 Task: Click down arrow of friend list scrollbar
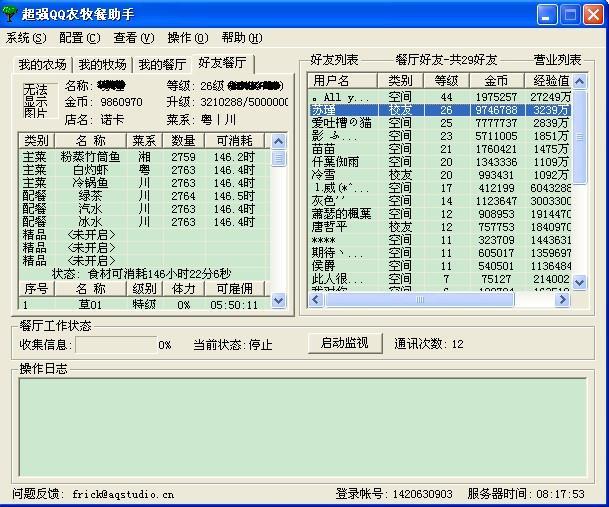click(x=579, y=282)
